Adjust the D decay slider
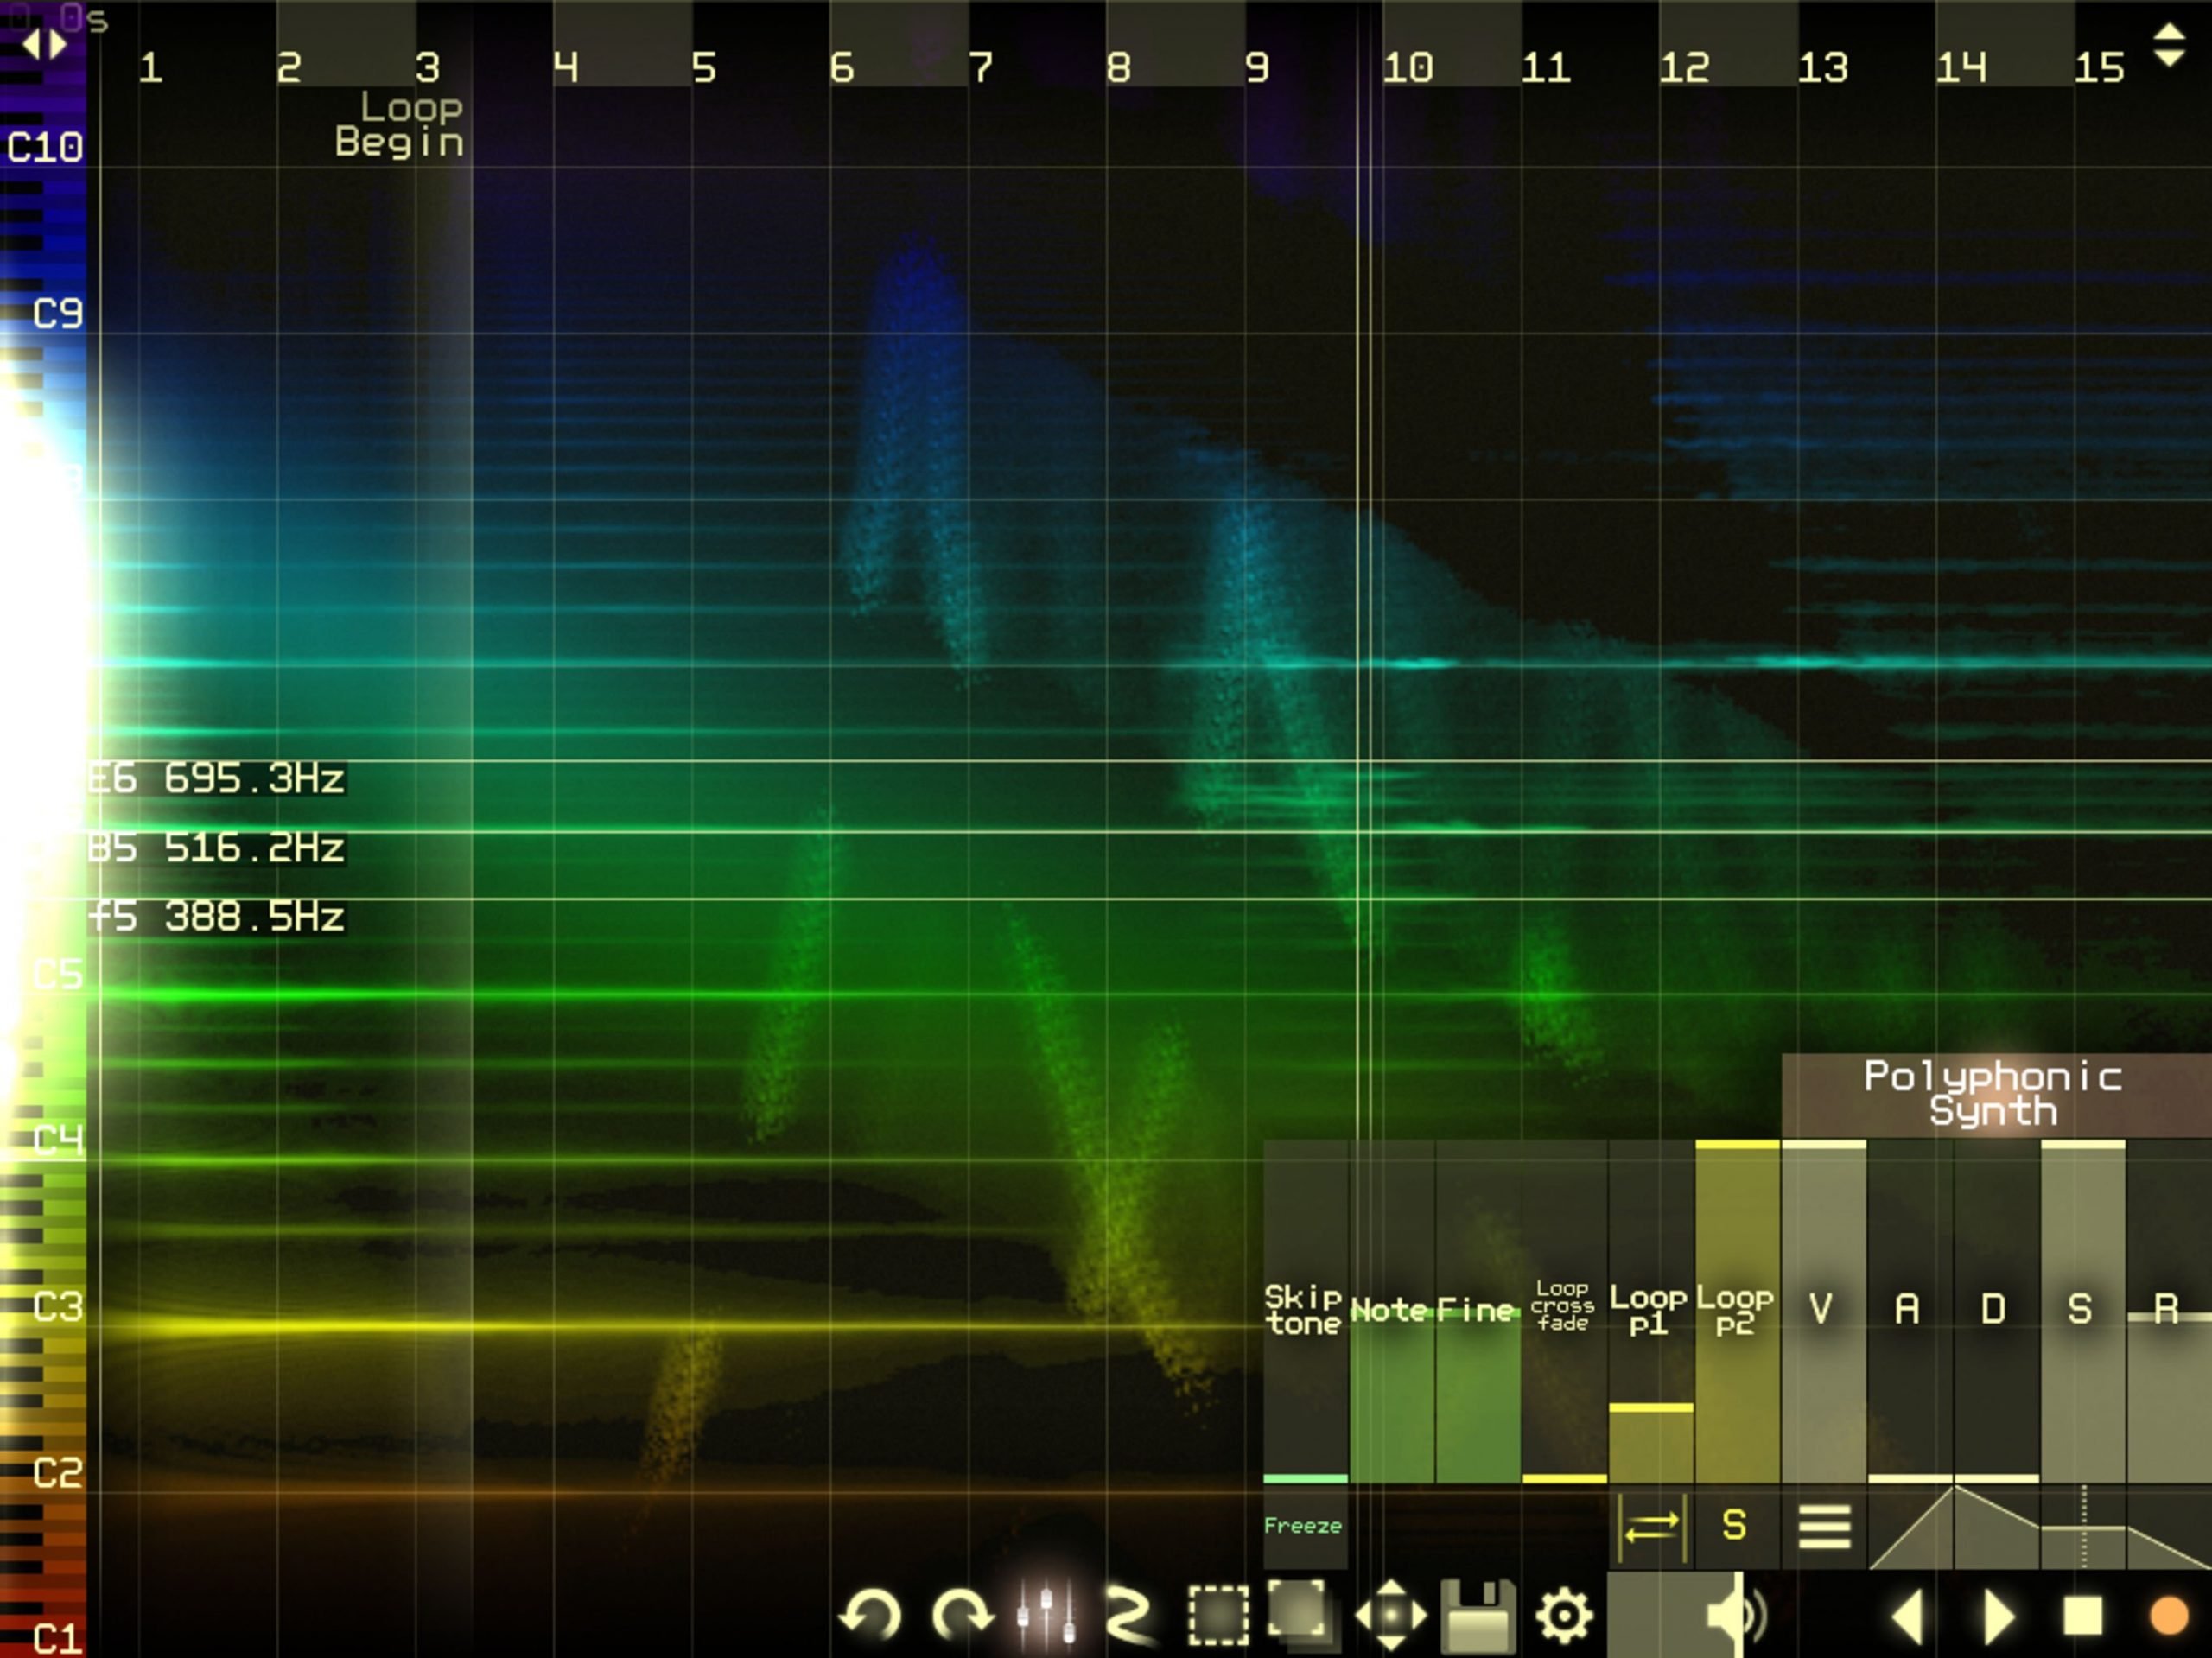Screen dimensions: 2212x1658 point(1996,1311)
